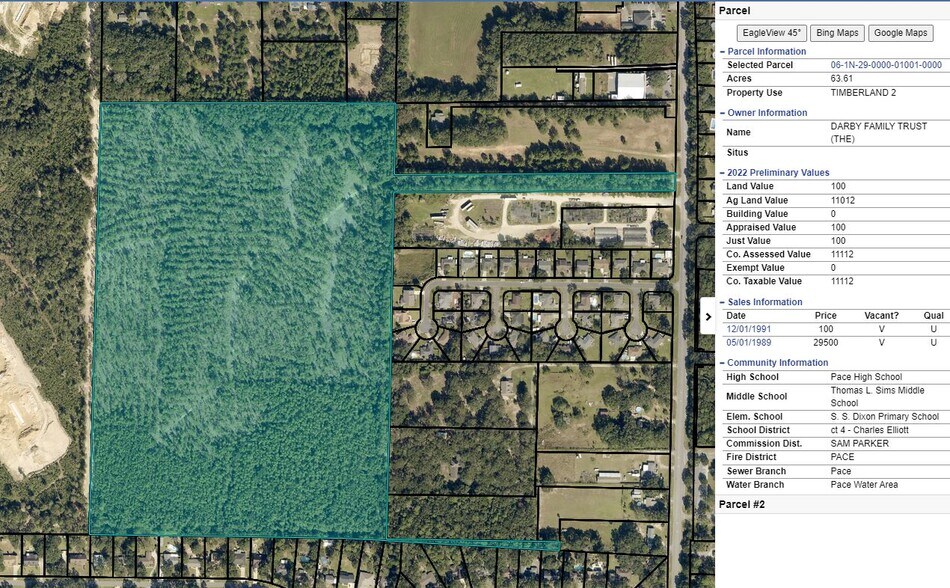The width and height of the screenshot is (950, 588).
Task: Click the highlighted timberland parcel on map
Action: point(240,320)
